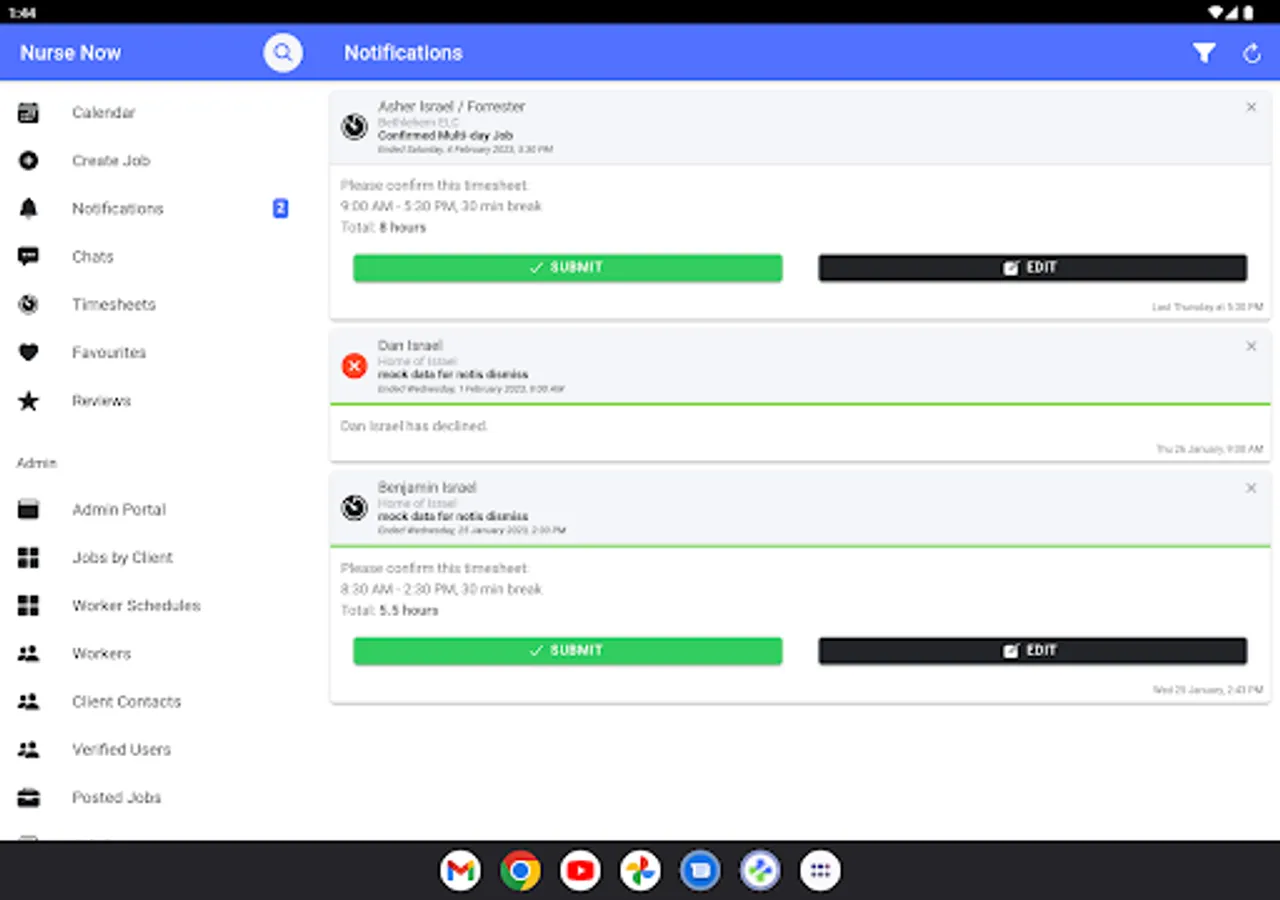
Task: Click the Calendar icon in sidebar
Action: coord(28,113)
